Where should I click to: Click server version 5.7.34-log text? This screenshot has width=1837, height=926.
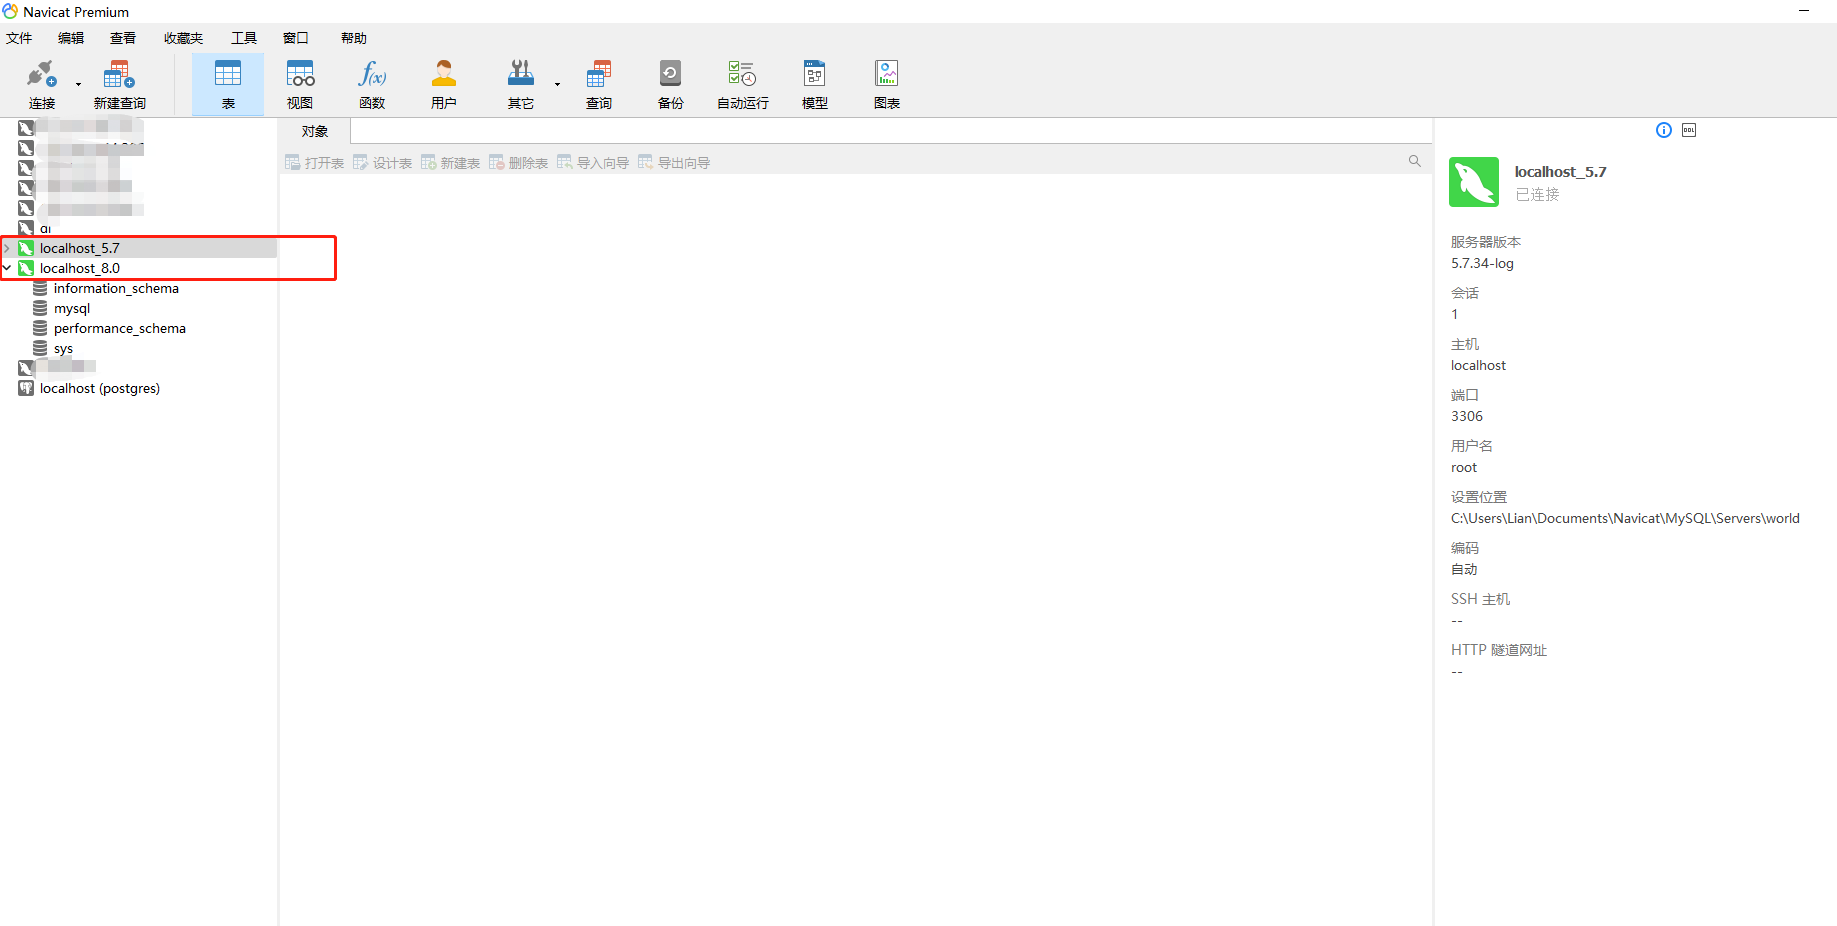tap(1482, 263)
